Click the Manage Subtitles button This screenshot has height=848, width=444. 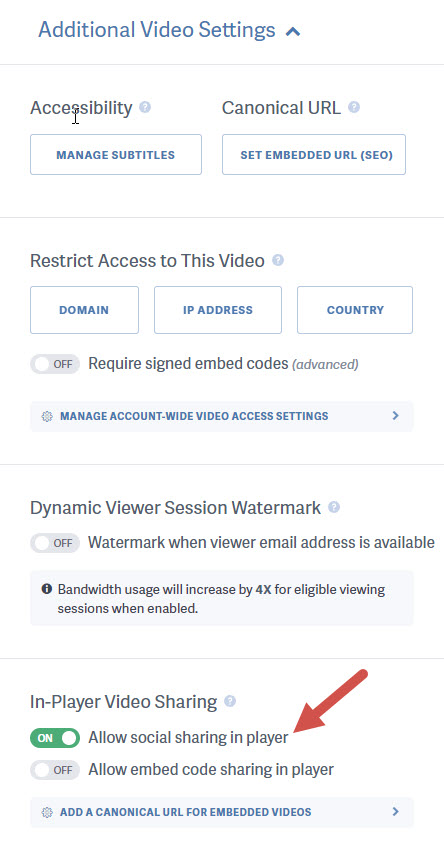tap(116, 155)
